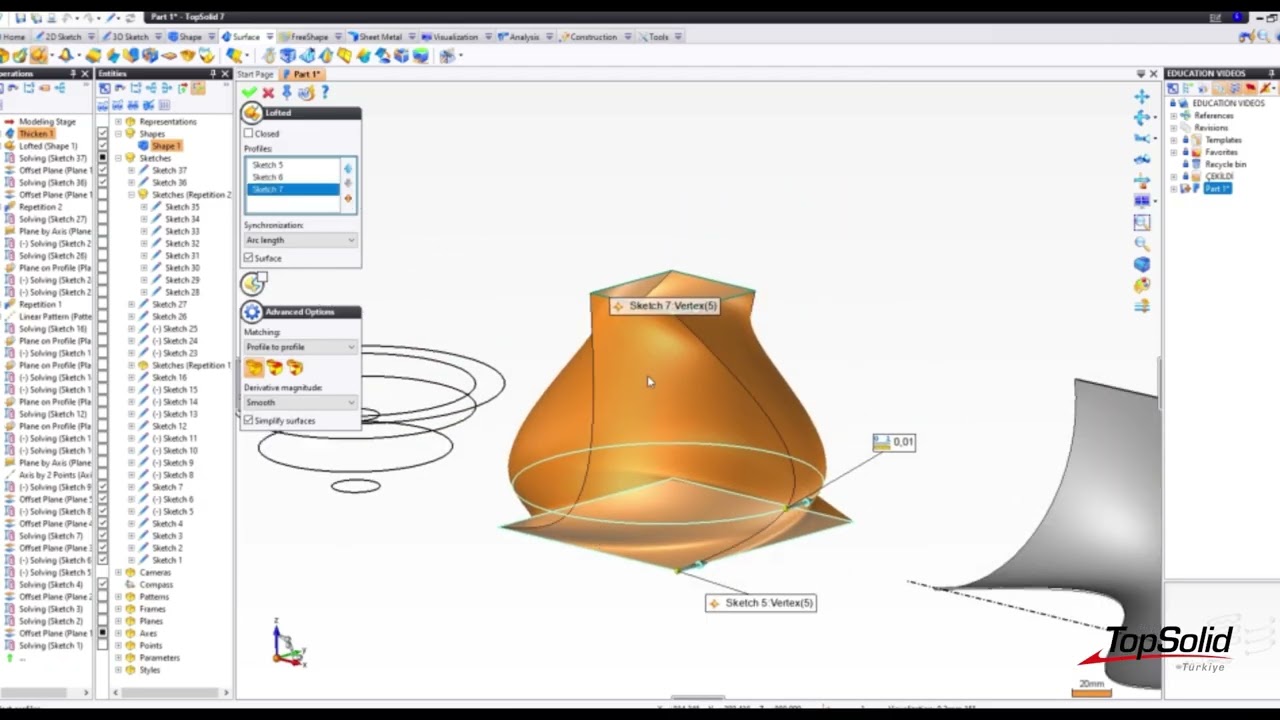Click the blue cube view icon
This screenshot has height=720, width=1280.
point(1141,264)
